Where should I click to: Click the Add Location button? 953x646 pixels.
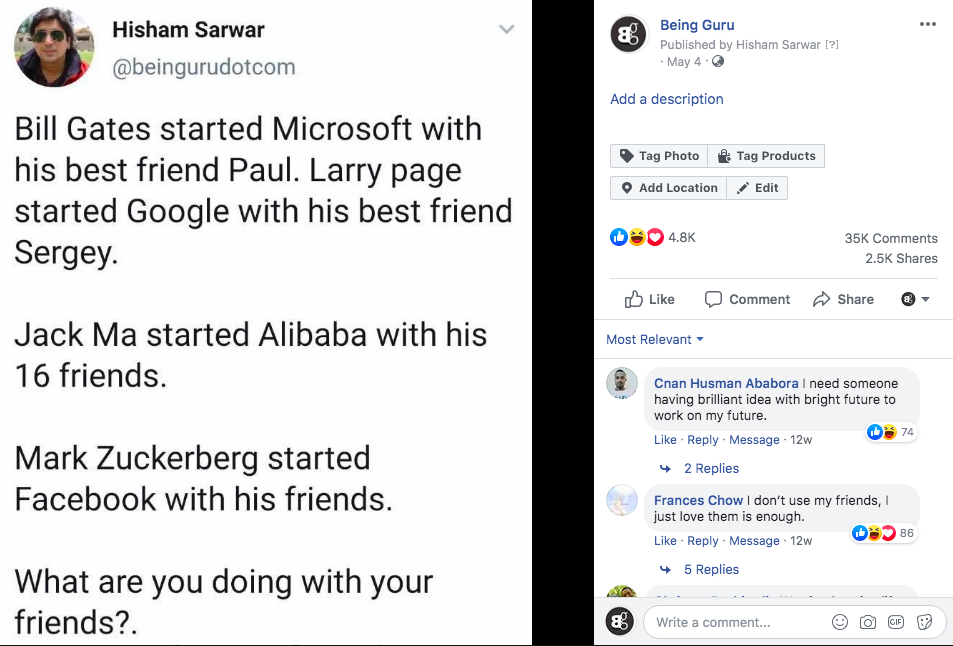[668, 188]
